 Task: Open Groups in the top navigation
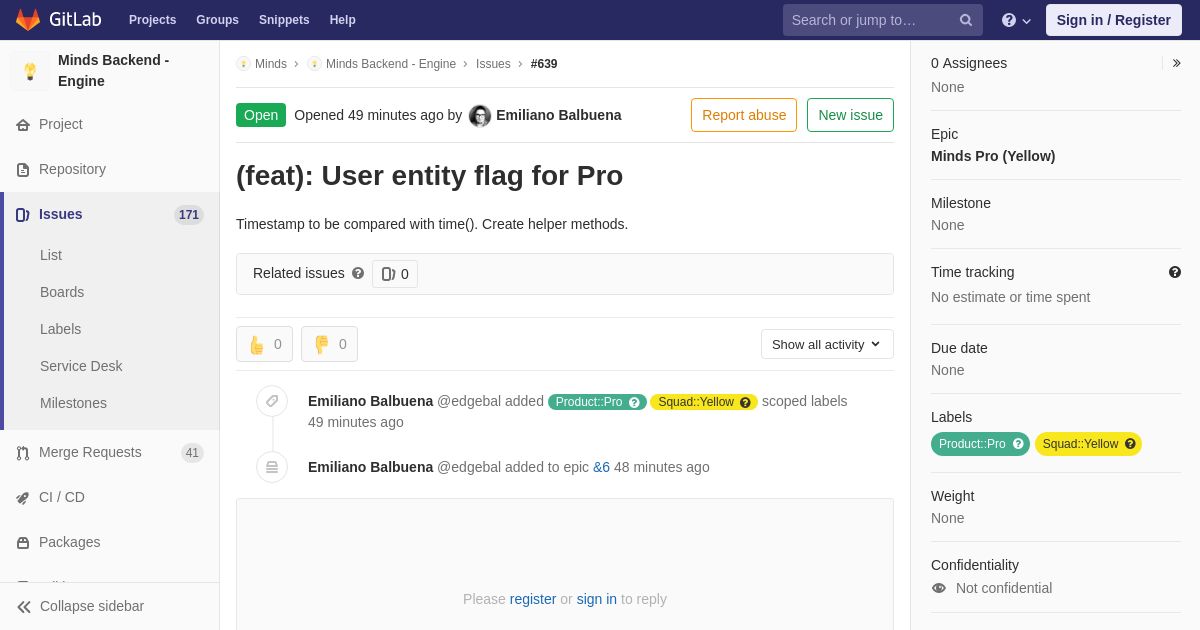point(217,20)
